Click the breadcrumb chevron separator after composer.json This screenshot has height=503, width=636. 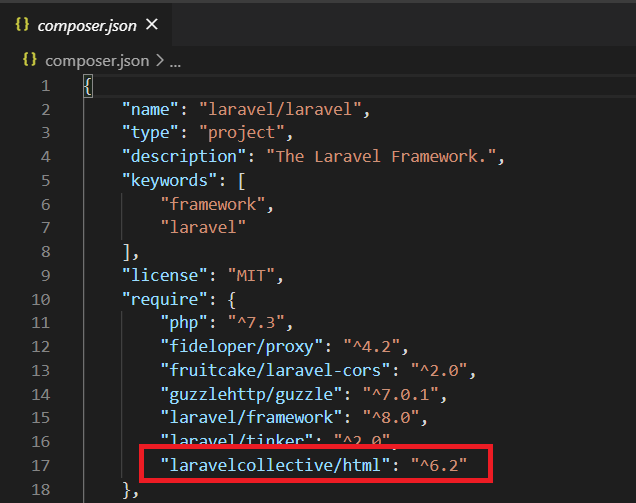coord(158,61)
